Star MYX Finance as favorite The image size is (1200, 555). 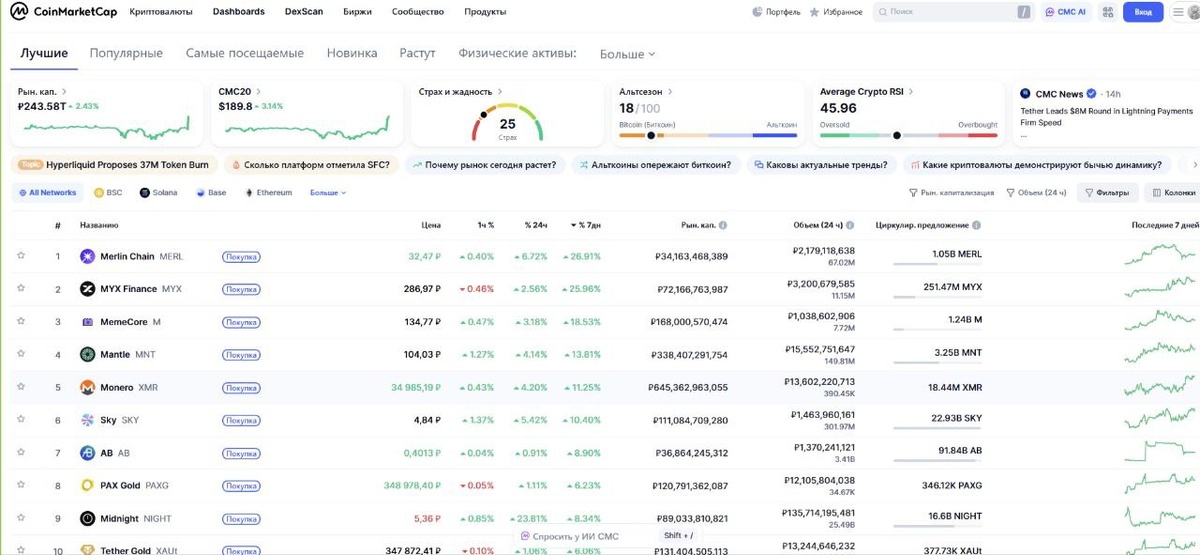point(20,289)
